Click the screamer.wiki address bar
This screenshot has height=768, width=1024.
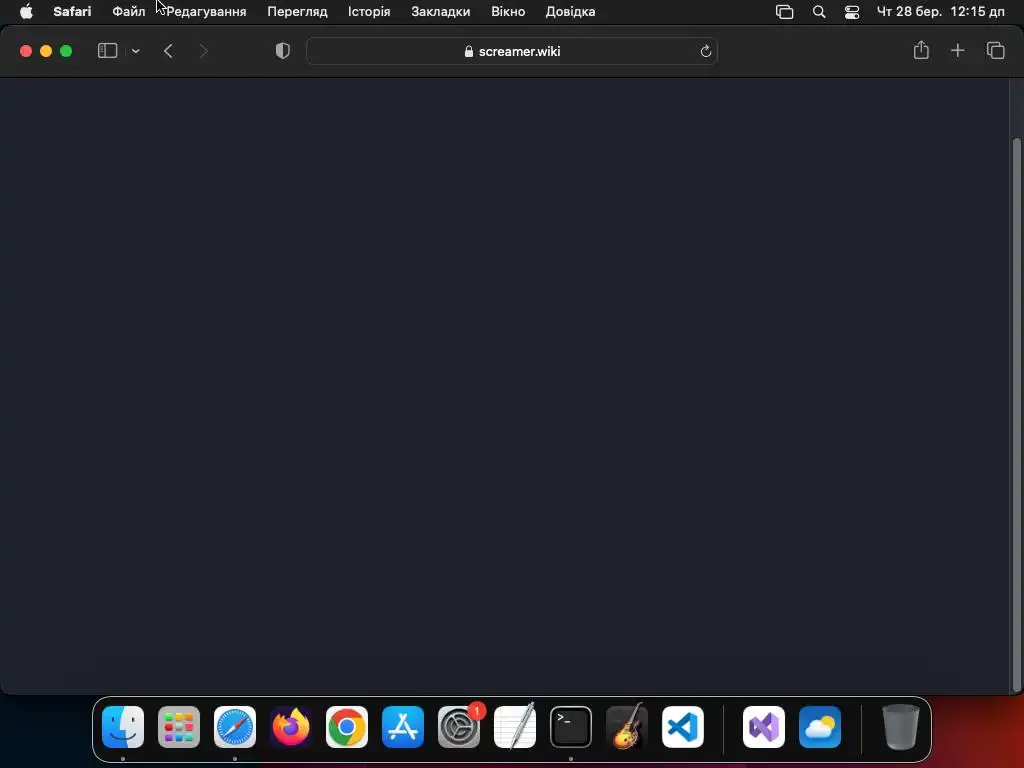coord(512,51)
